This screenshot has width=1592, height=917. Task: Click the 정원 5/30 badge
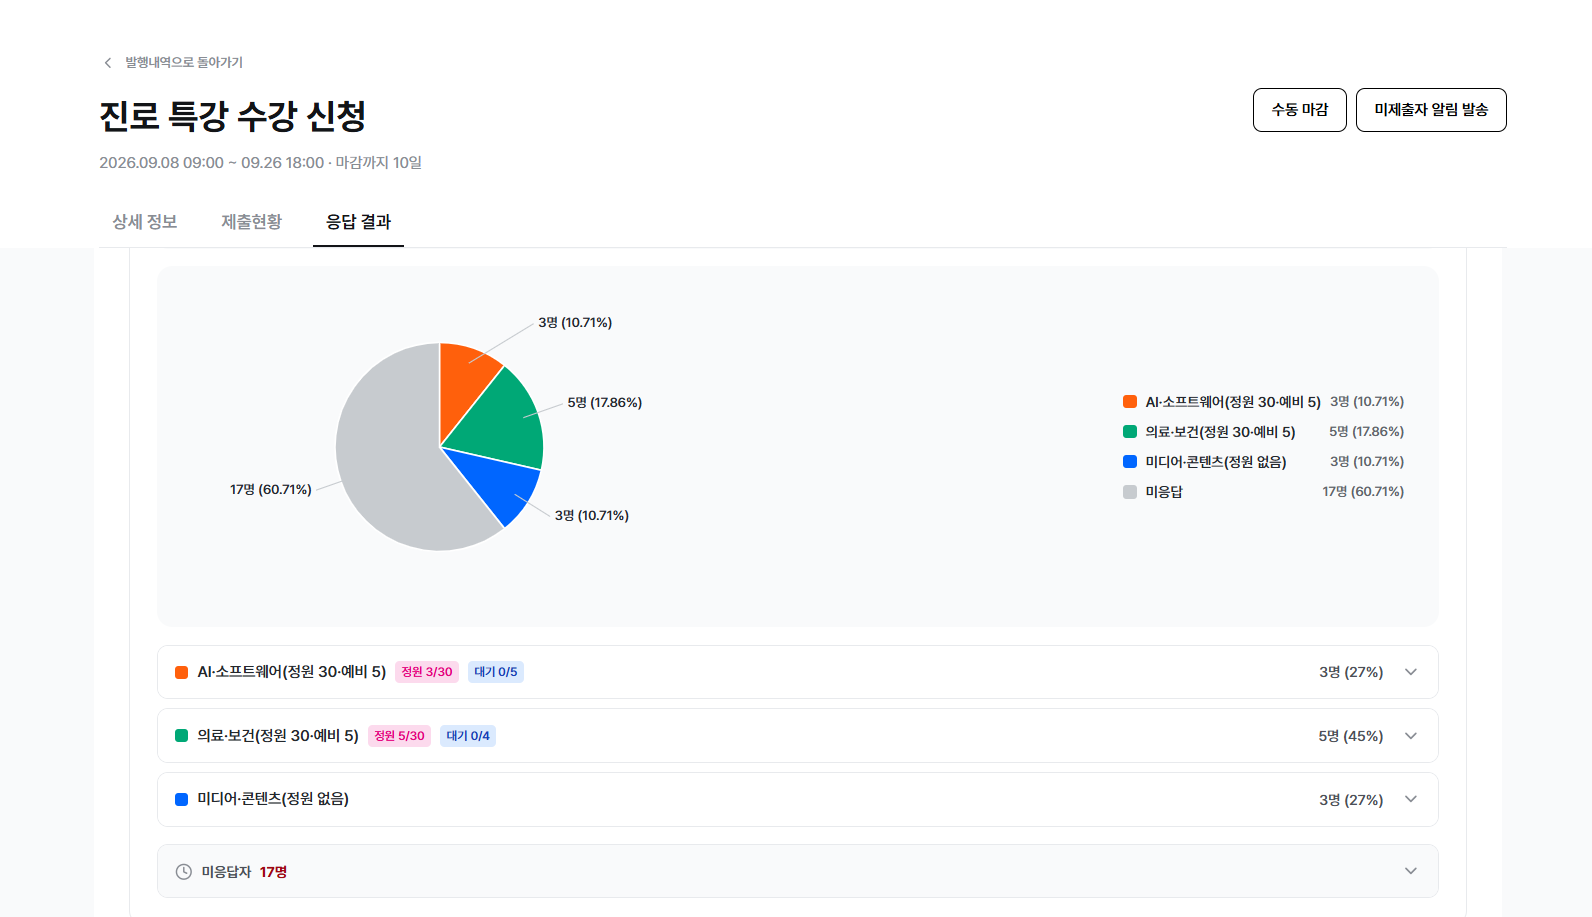click(399, 736)
